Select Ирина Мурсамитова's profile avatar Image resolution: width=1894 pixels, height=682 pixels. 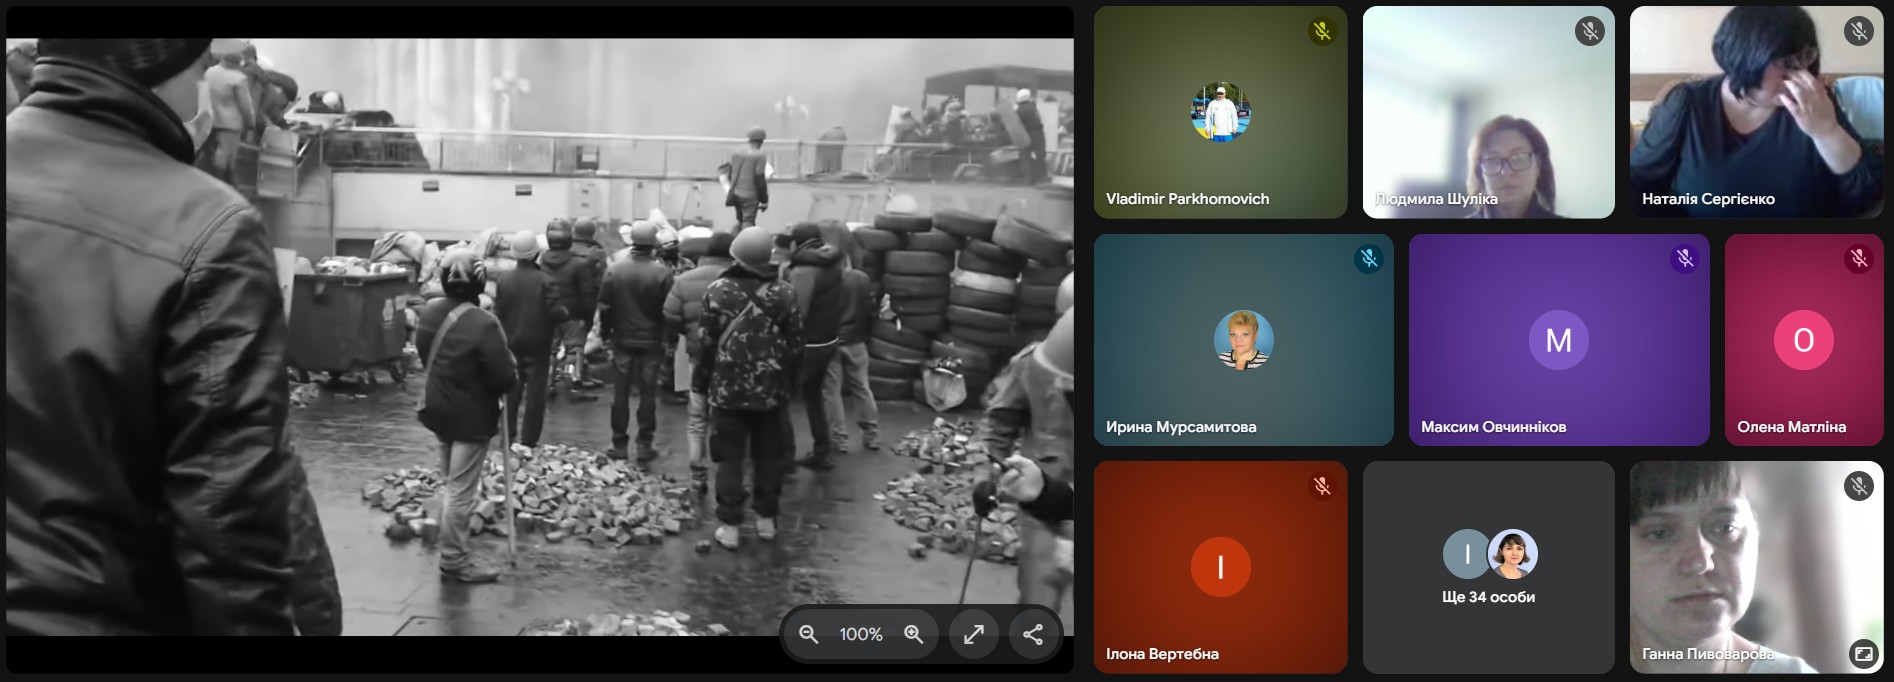(x=1243, y=340)
